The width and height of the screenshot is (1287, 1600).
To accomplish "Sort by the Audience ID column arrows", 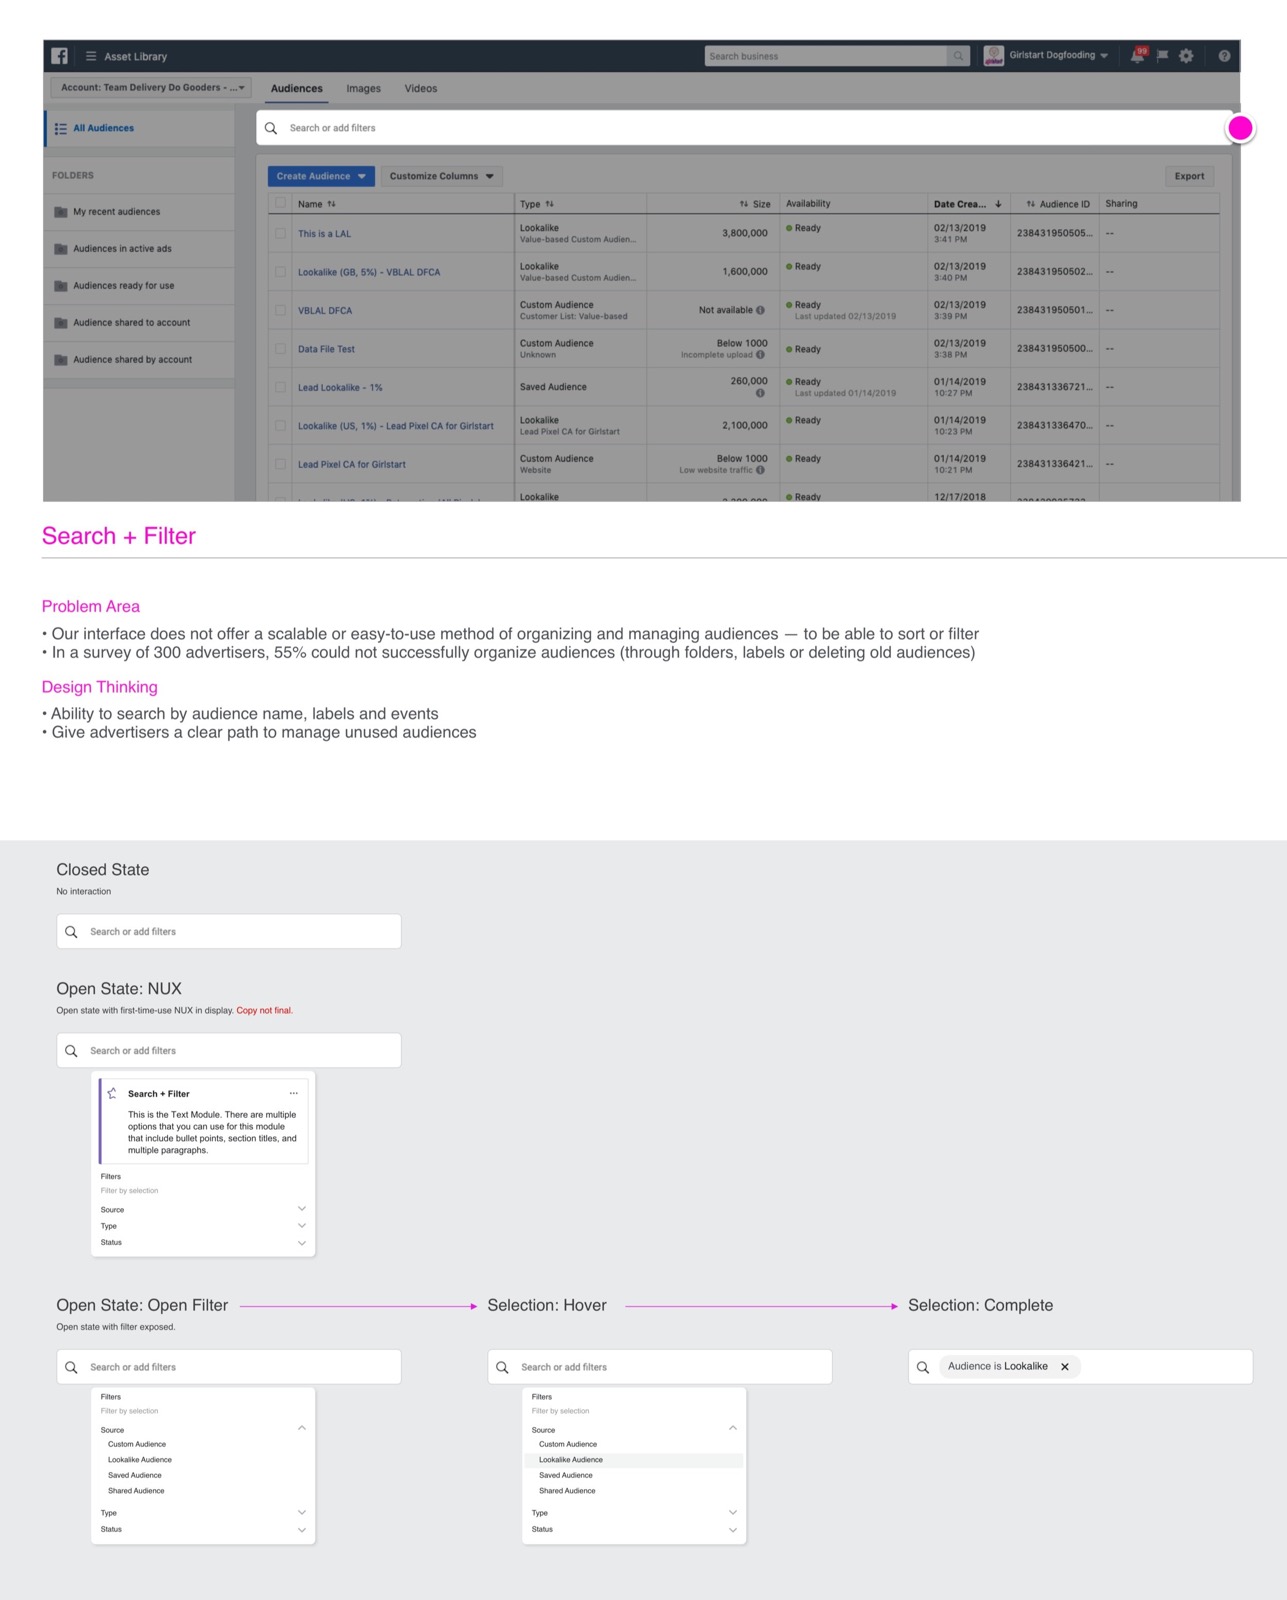I will (x=1031, y=204).
